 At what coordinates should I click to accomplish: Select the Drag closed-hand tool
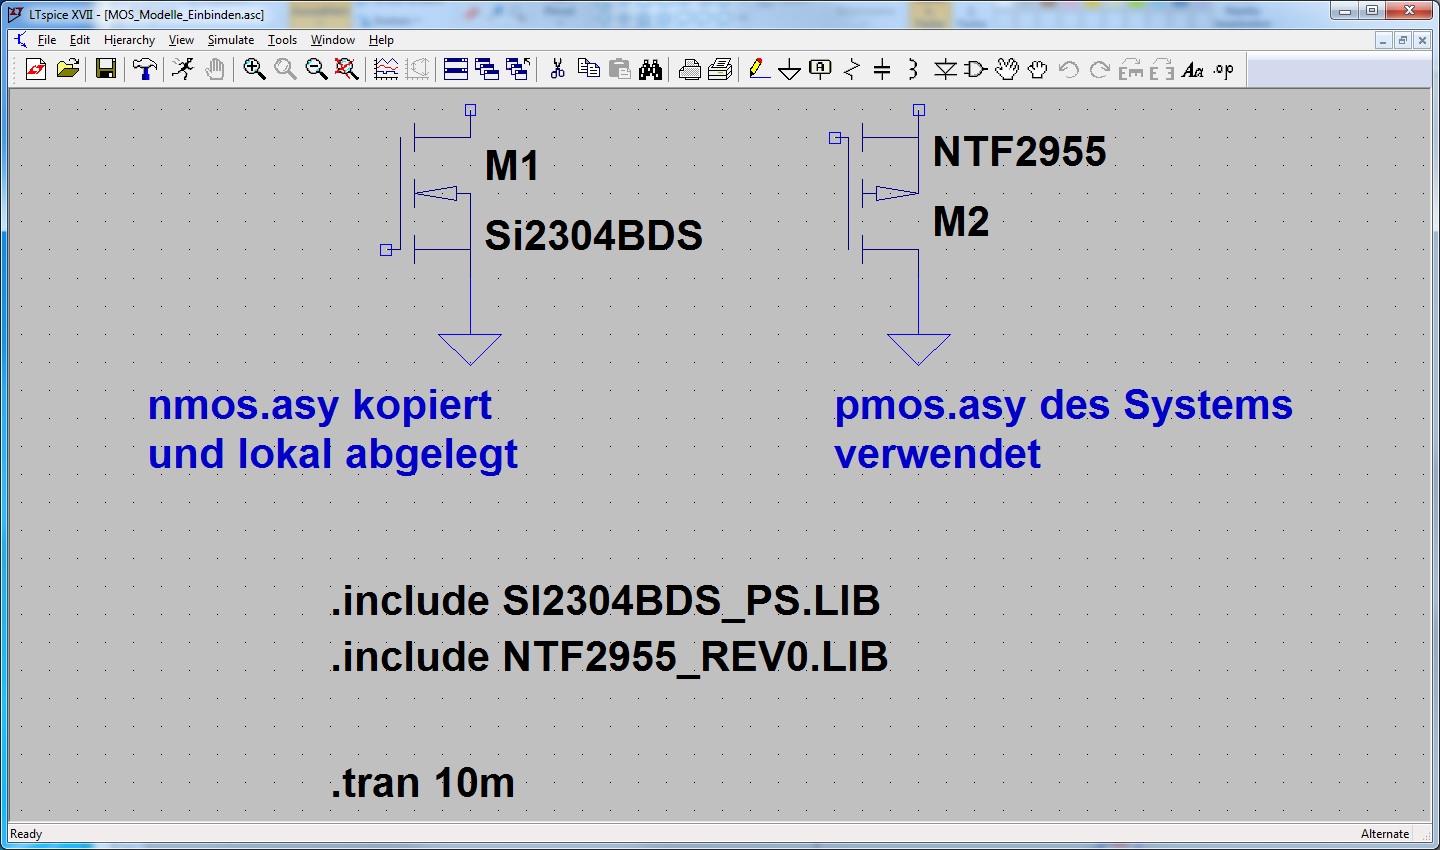[1038, 69]
